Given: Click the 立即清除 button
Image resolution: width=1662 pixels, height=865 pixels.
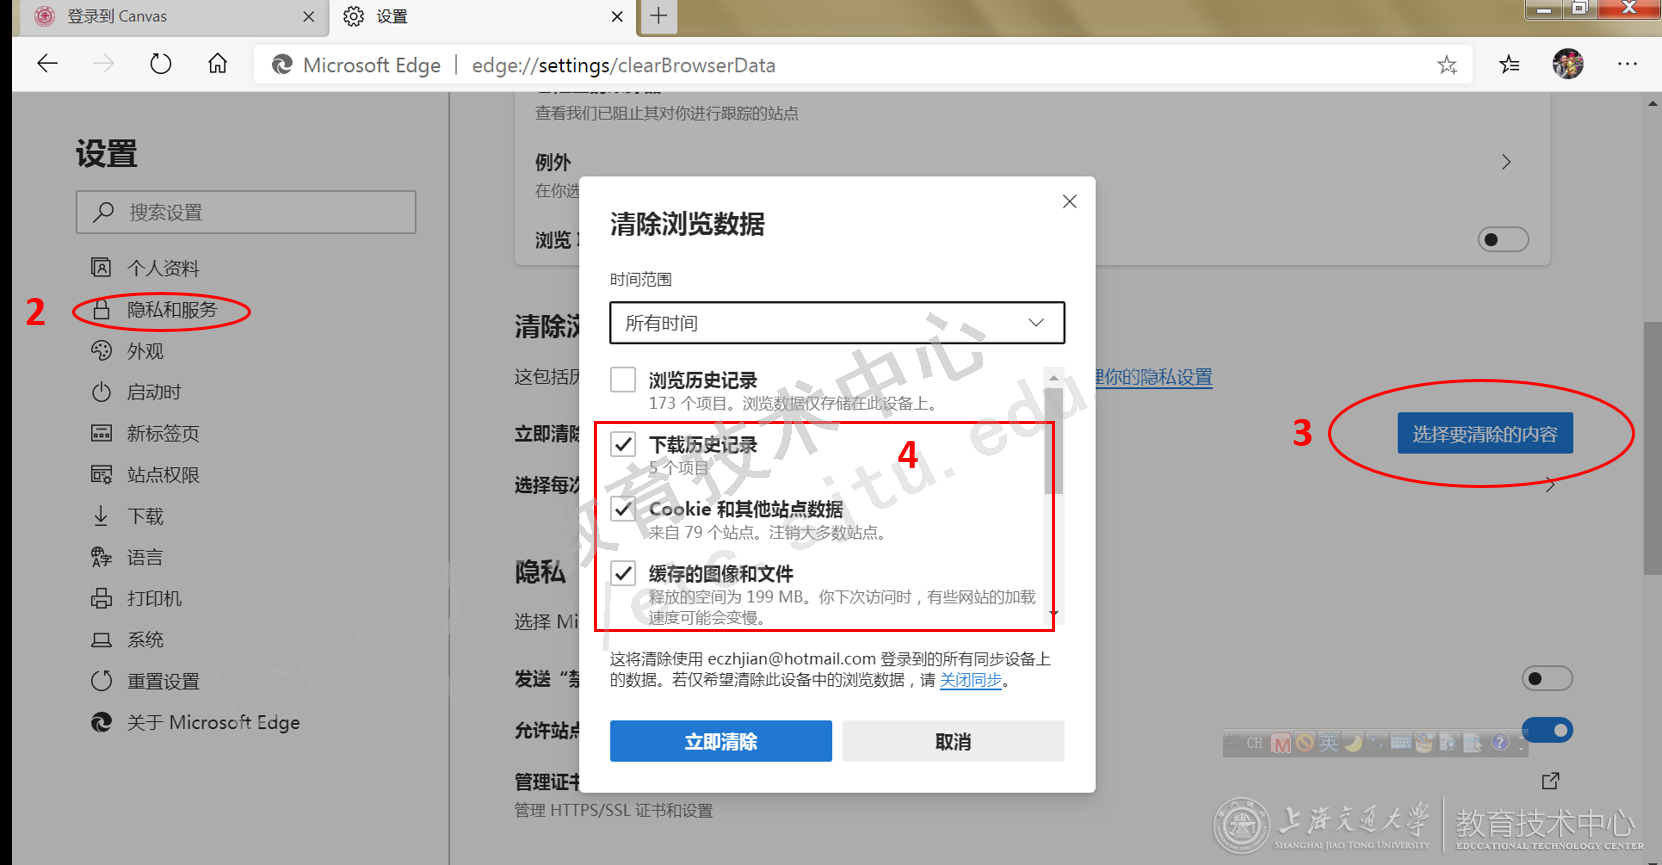Looking at the screenshot, I should pyautogui.click(x=721, y=741).
